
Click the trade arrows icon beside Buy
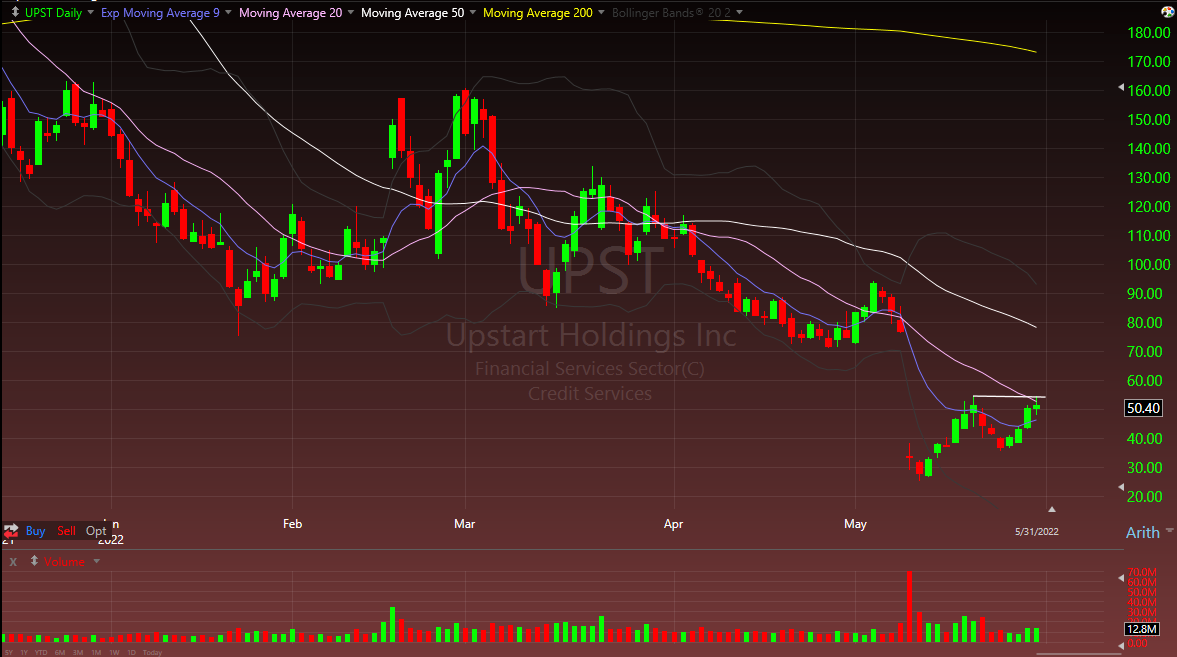[x=11, y=531]
